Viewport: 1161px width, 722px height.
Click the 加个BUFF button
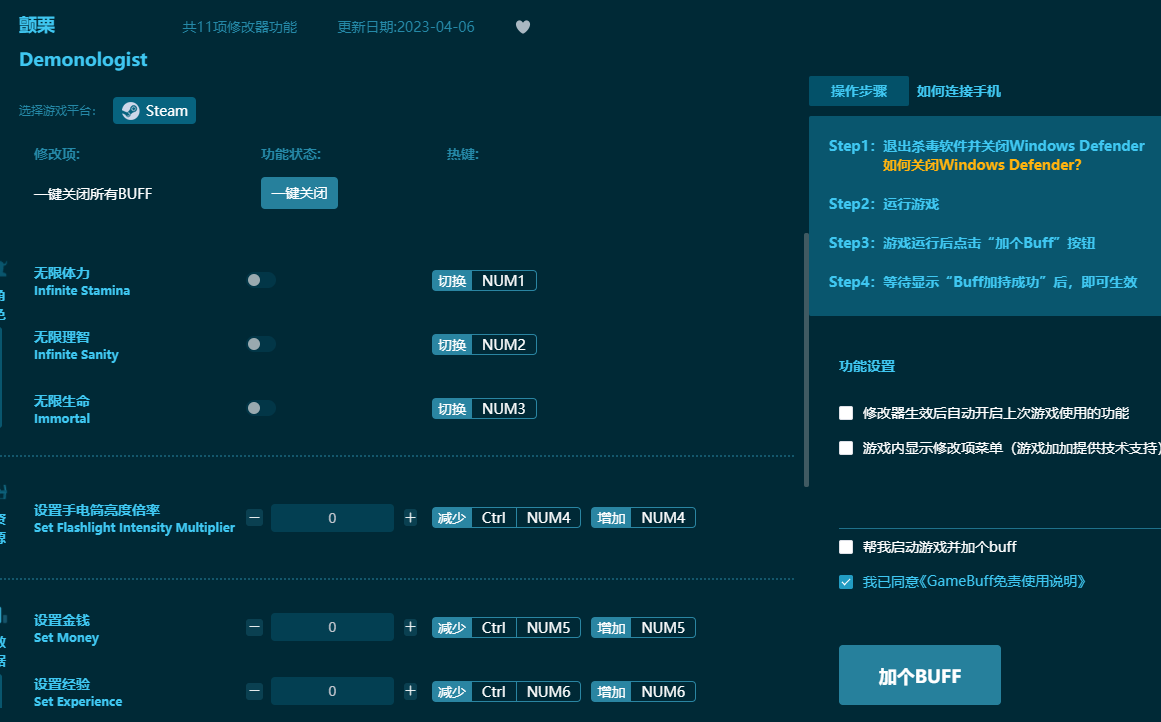point(920,675)
